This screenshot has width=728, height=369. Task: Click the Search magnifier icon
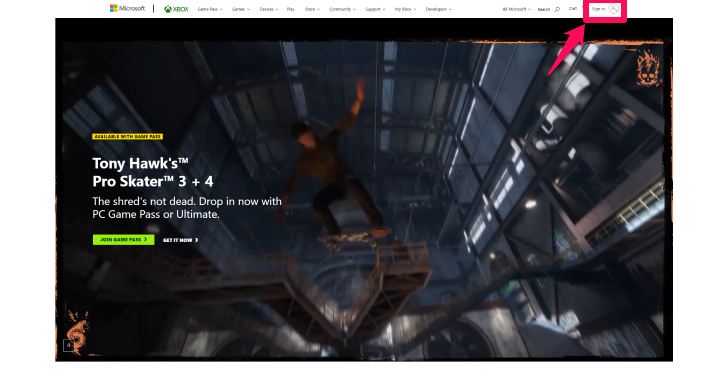(x=557, y=9)
